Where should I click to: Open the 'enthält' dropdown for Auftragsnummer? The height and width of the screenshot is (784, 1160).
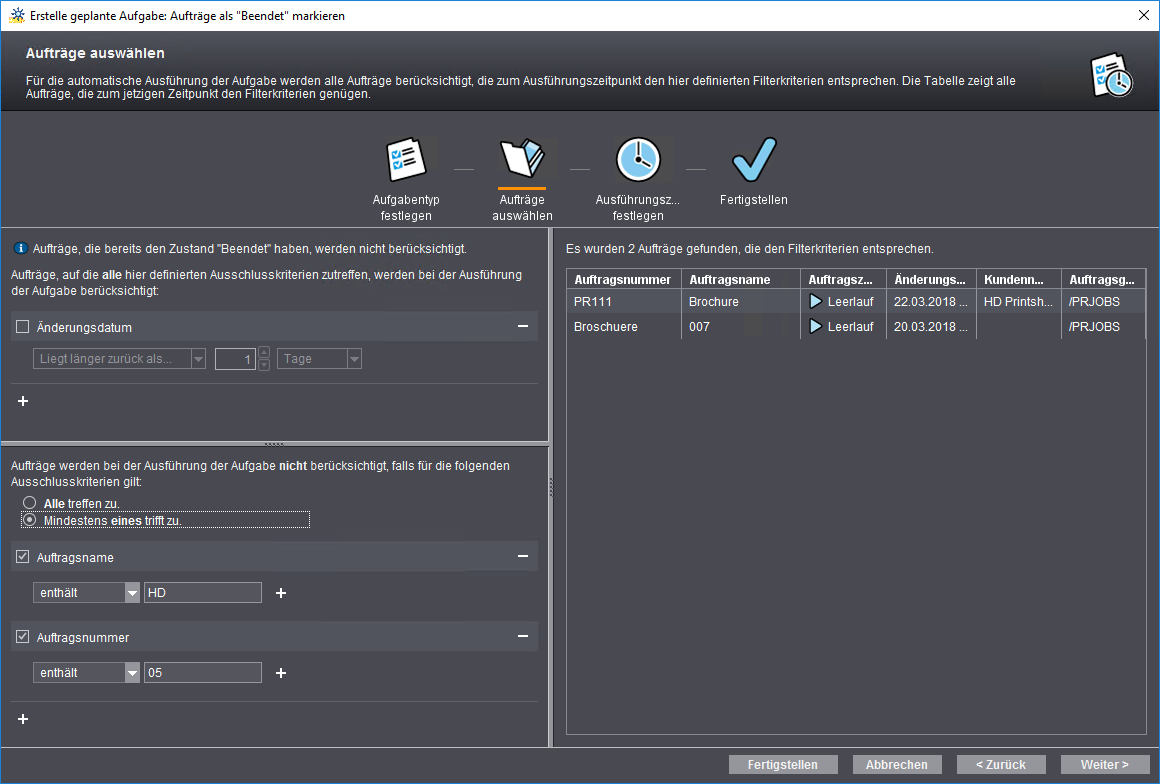[87, 672]
